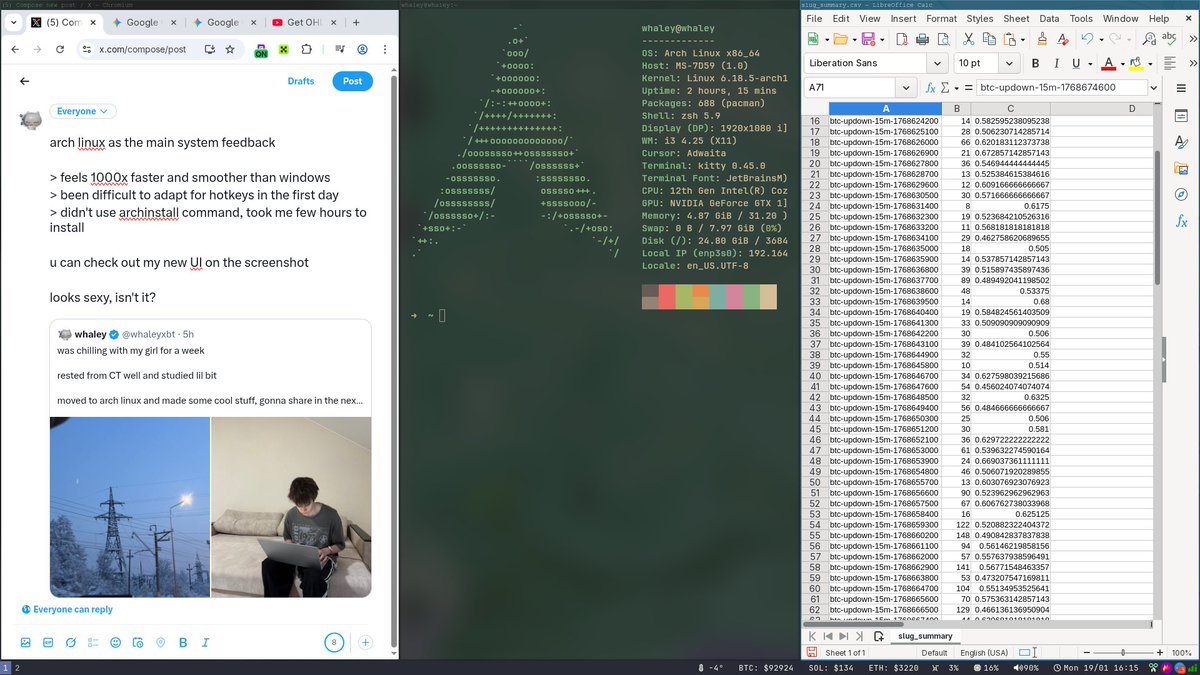Expand the font name dropdown
The width and height of the screenshot is (1200, 675).
pos(937,63)
